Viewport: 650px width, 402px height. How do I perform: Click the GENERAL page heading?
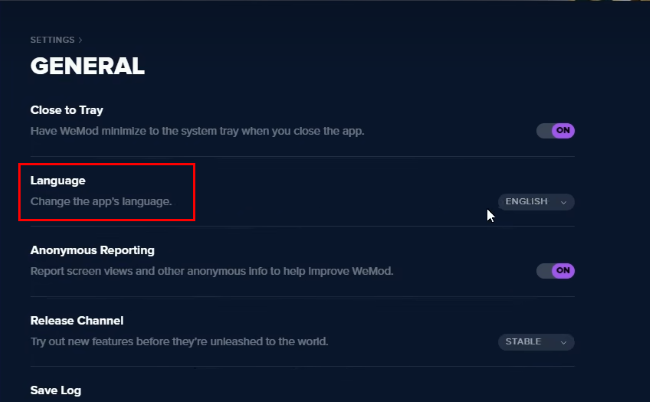coord(88,67)
